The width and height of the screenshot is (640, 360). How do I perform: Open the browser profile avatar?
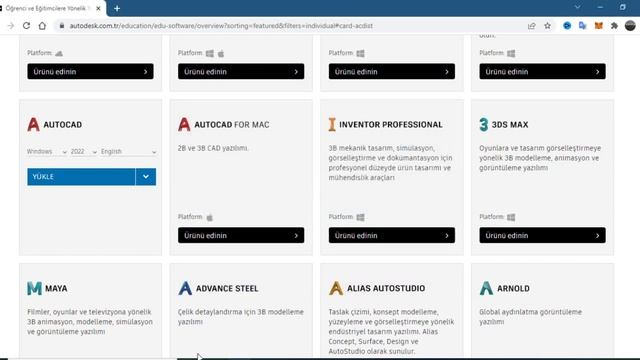(x=630, y=26)
